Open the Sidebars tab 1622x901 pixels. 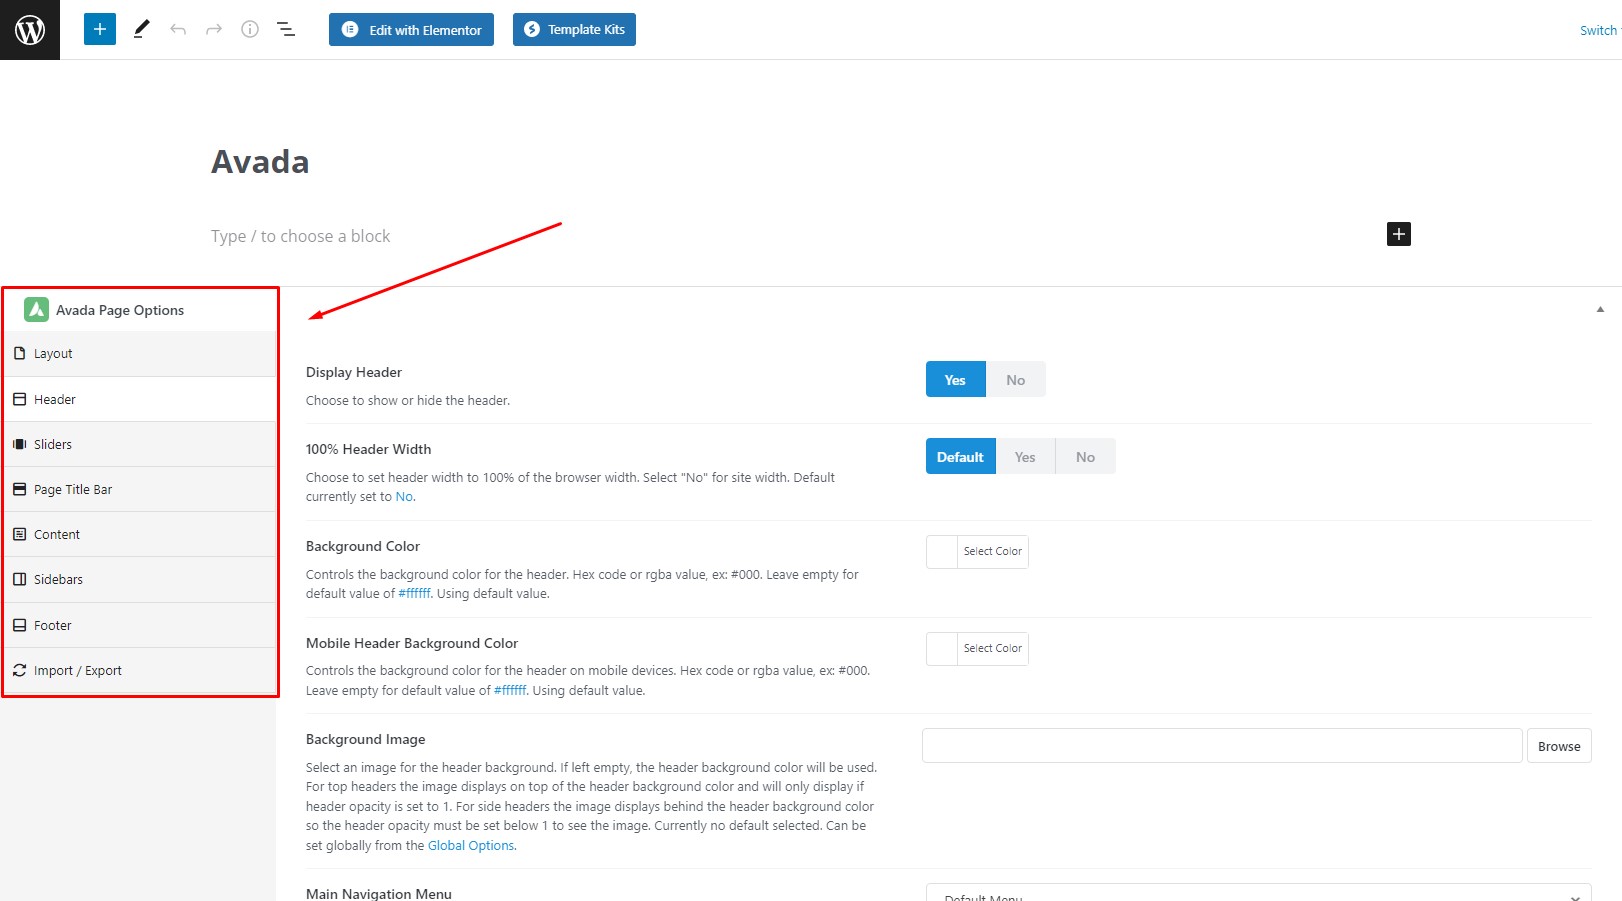tap(140, 579)
